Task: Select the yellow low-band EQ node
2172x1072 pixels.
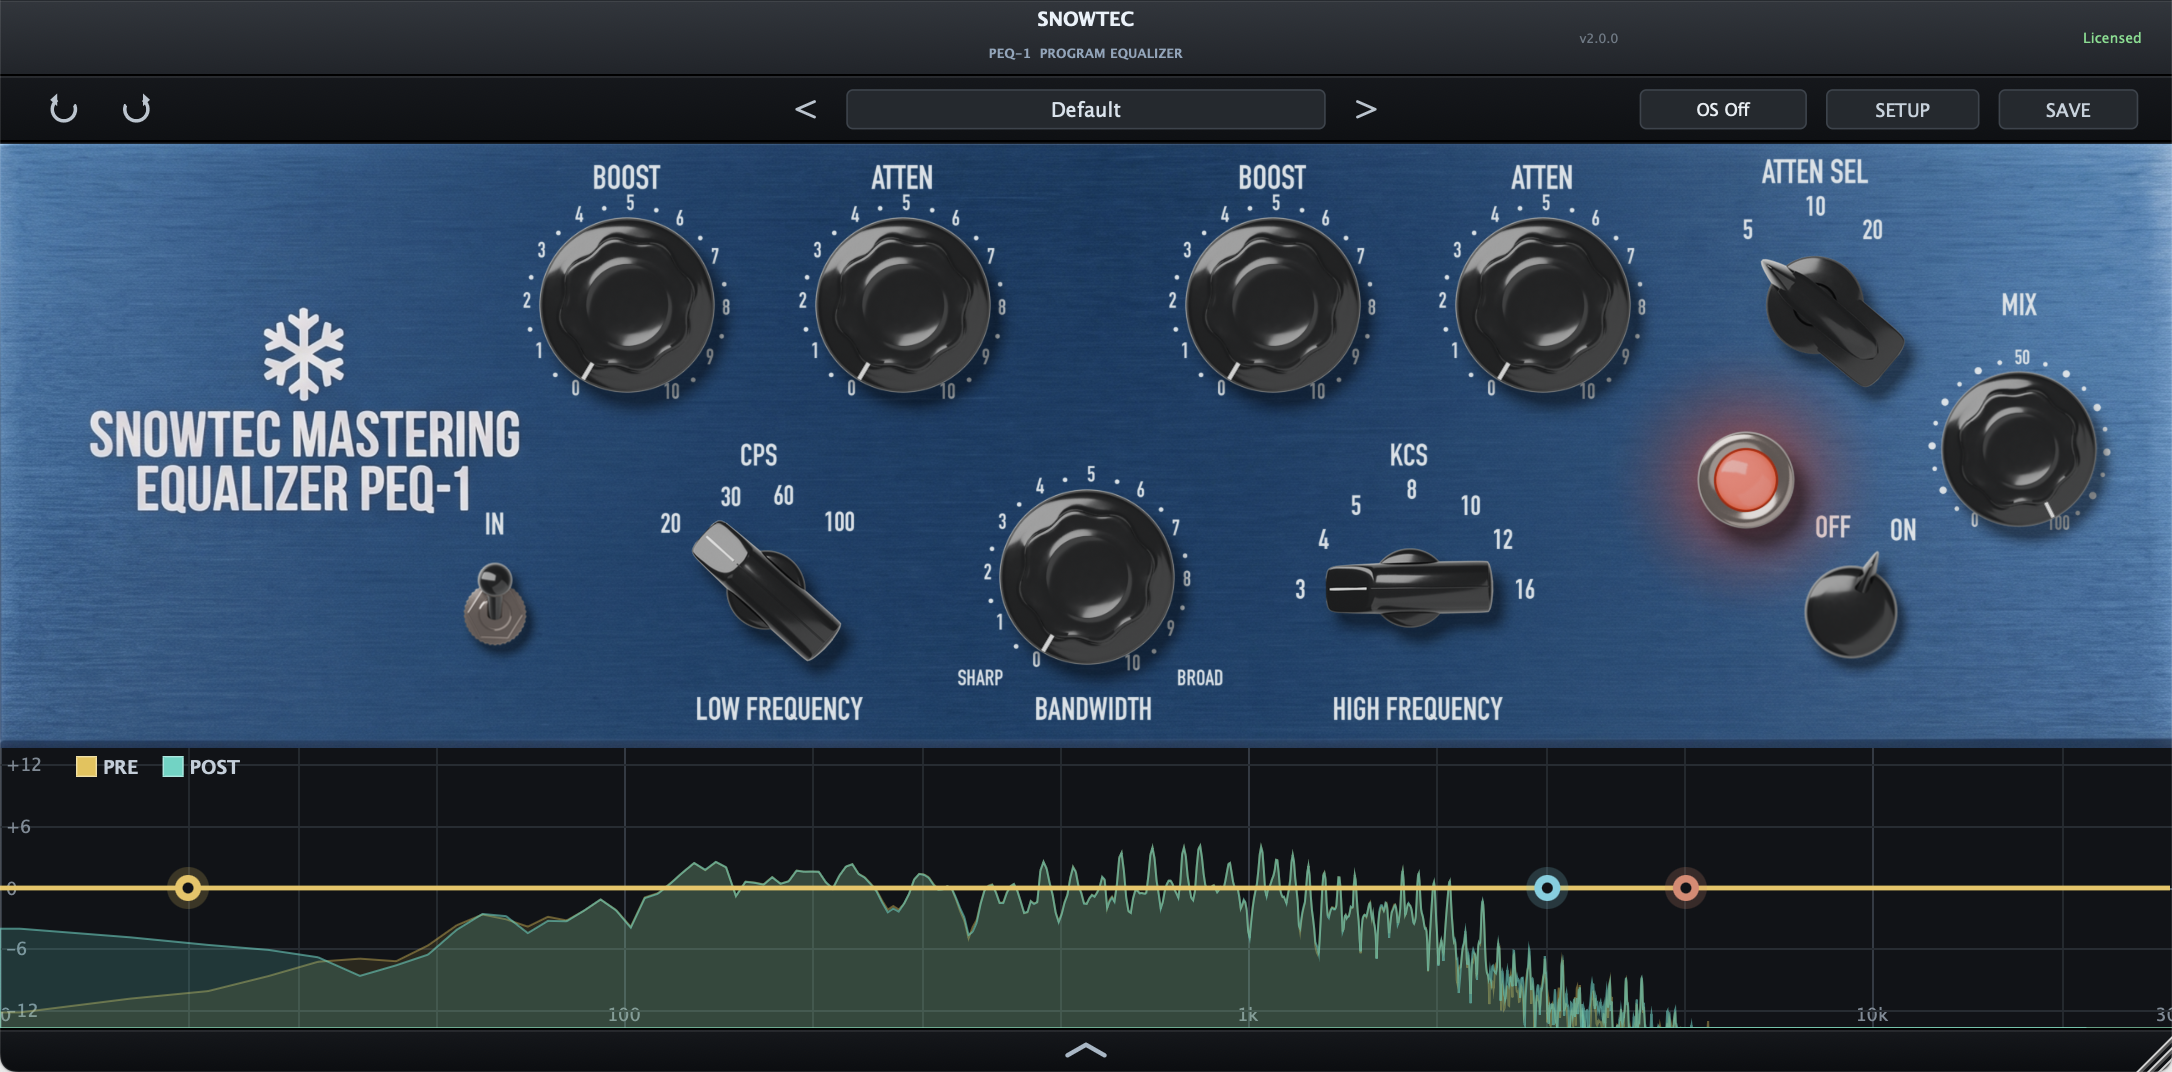Action: click(188, 888)
